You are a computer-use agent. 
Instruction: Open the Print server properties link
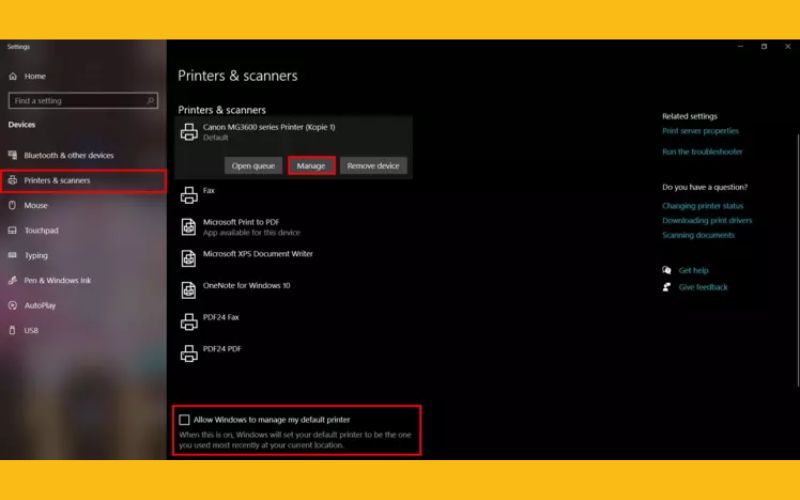[700, 131]
